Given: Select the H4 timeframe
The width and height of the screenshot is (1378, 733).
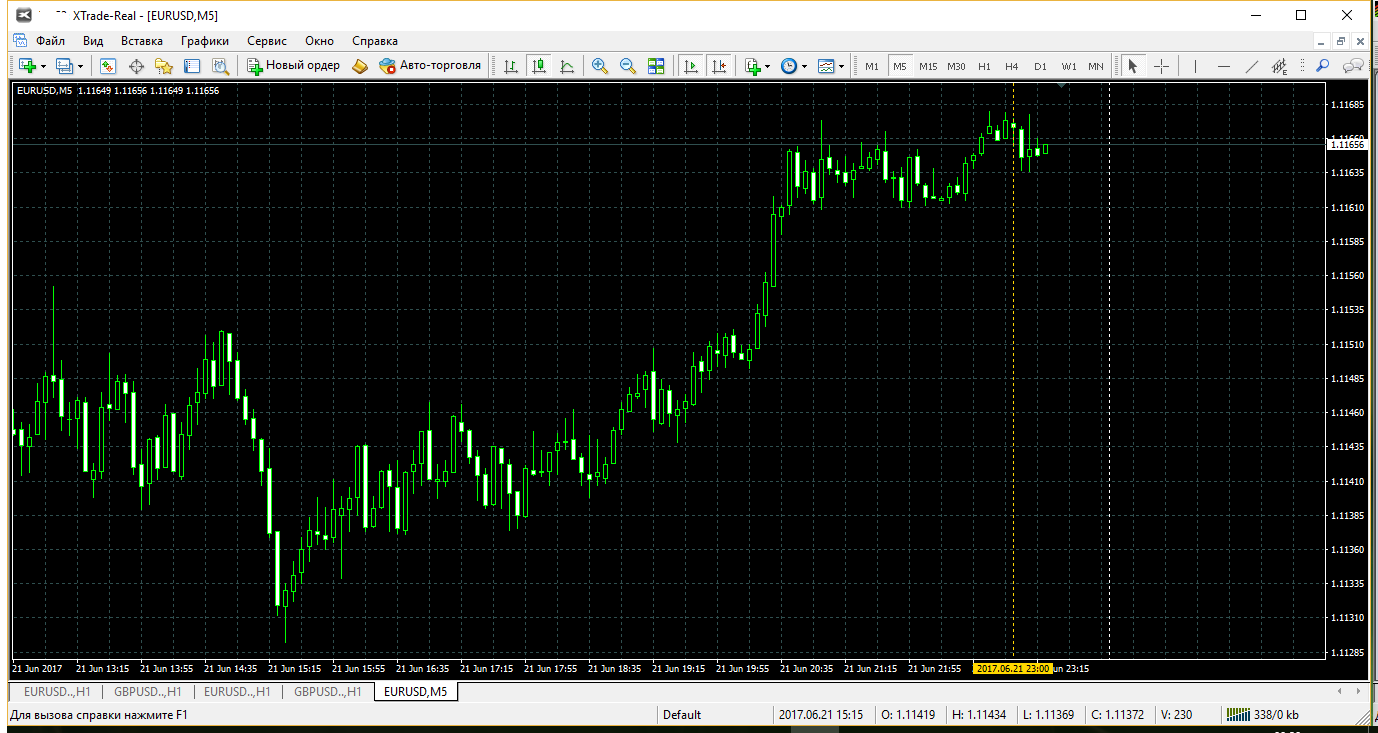Looking at the screenshot, I should coord(1012,66).
